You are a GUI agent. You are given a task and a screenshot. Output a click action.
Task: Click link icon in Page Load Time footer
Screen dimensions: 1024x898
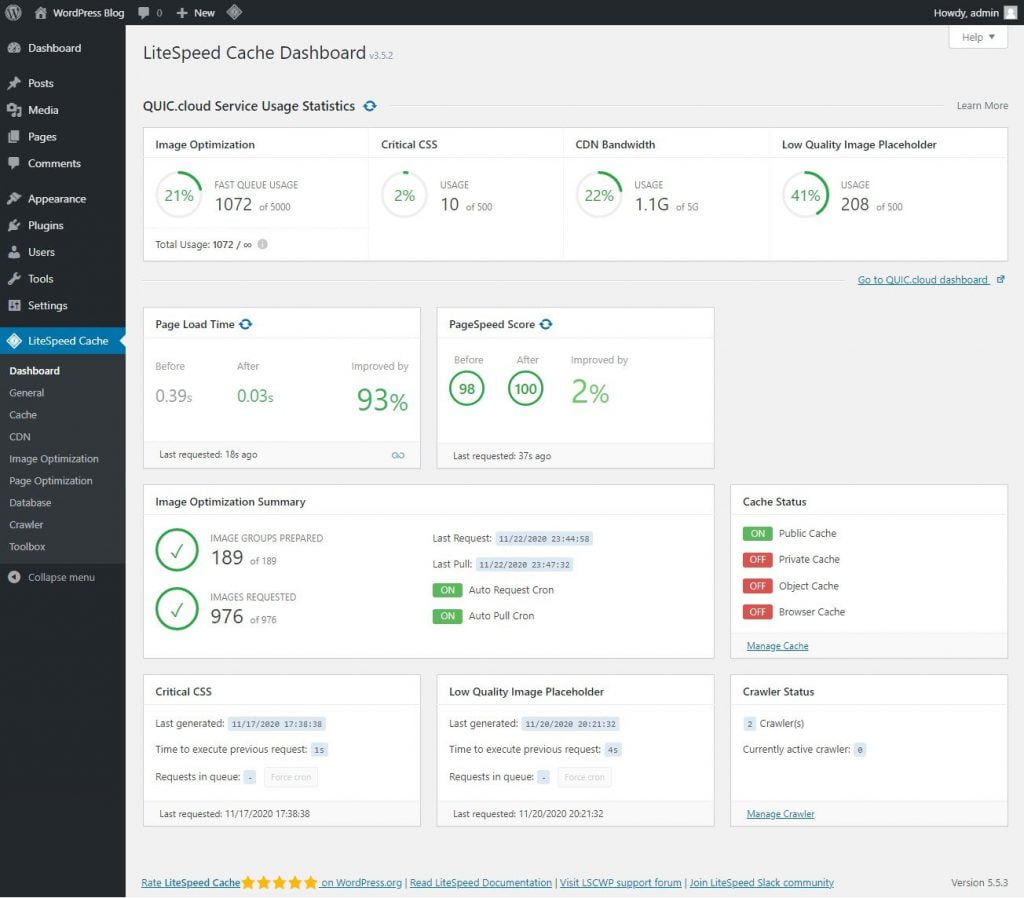398,455
